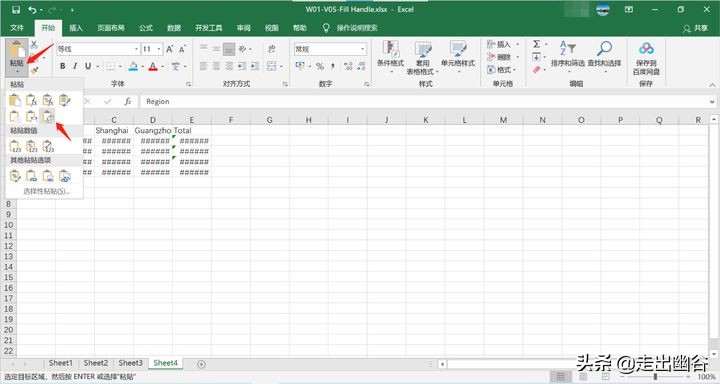Open the Page Layout ribbon tab
This screenshot has width=720, height=384.
pos(111,28)
